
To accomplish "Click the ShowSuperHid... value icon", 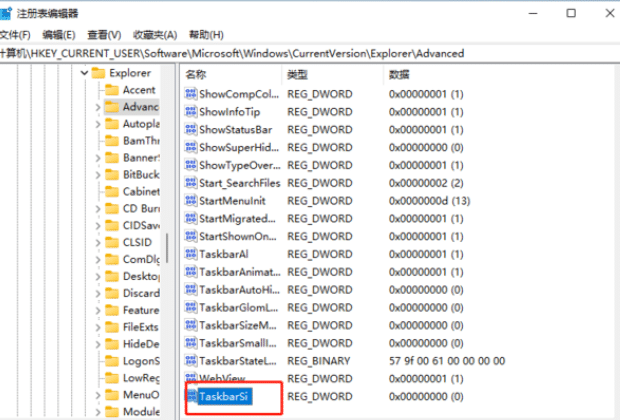I will [x=191, y=147].
